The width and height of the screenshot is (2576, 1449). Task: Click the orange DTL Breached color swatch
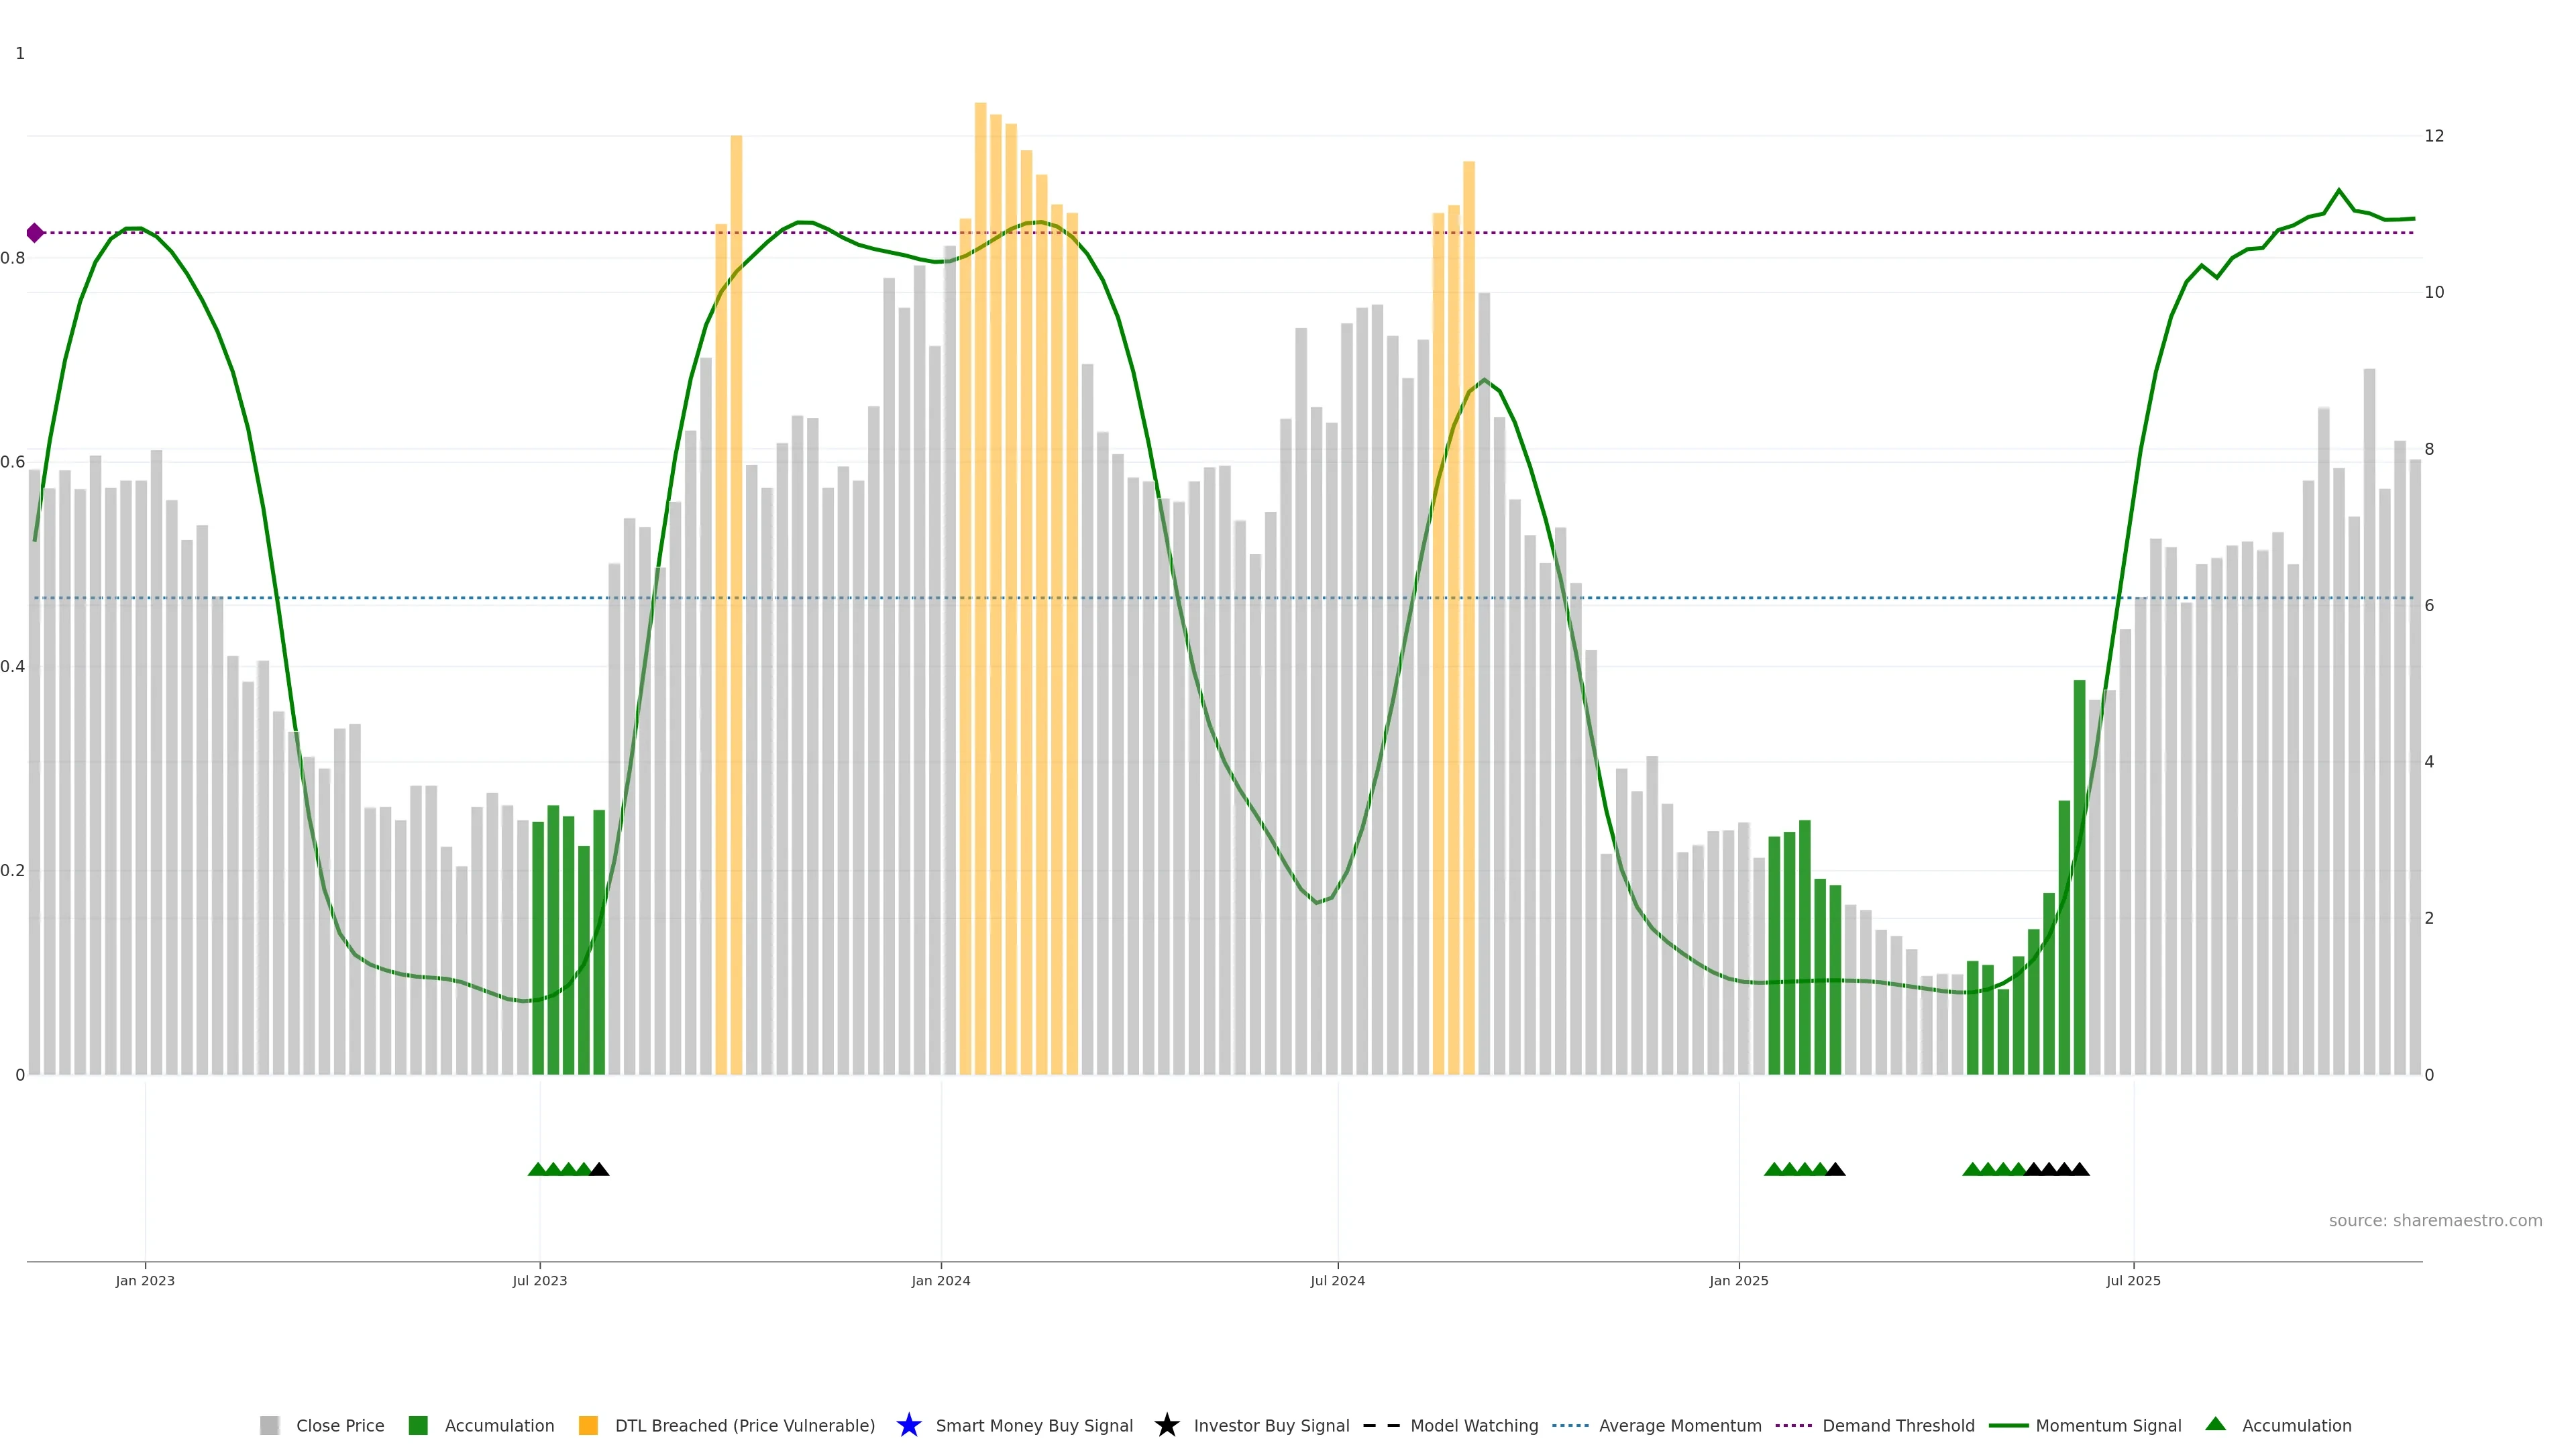coord(588,1425)
